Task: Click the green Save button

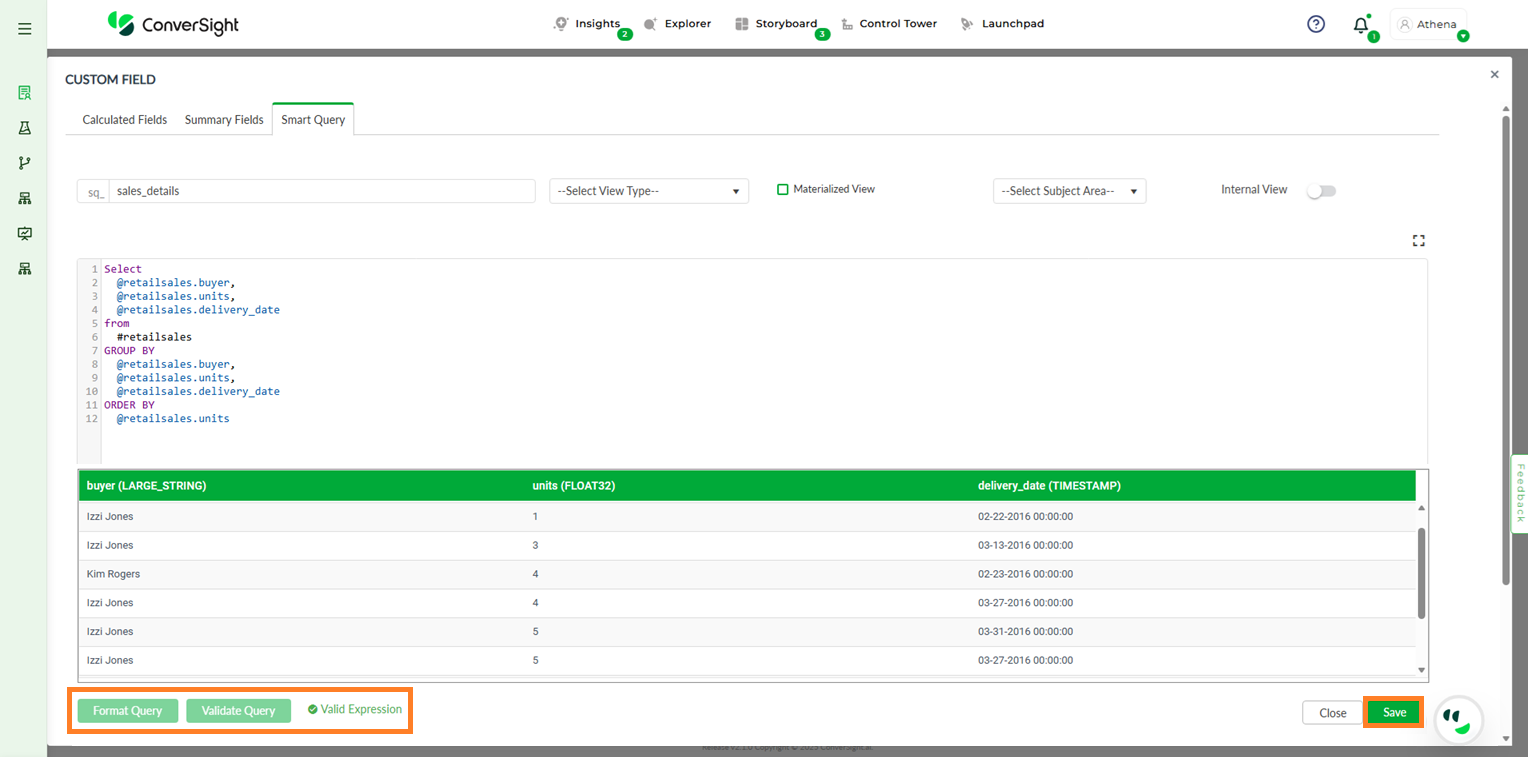Action: coord(1394,712)
